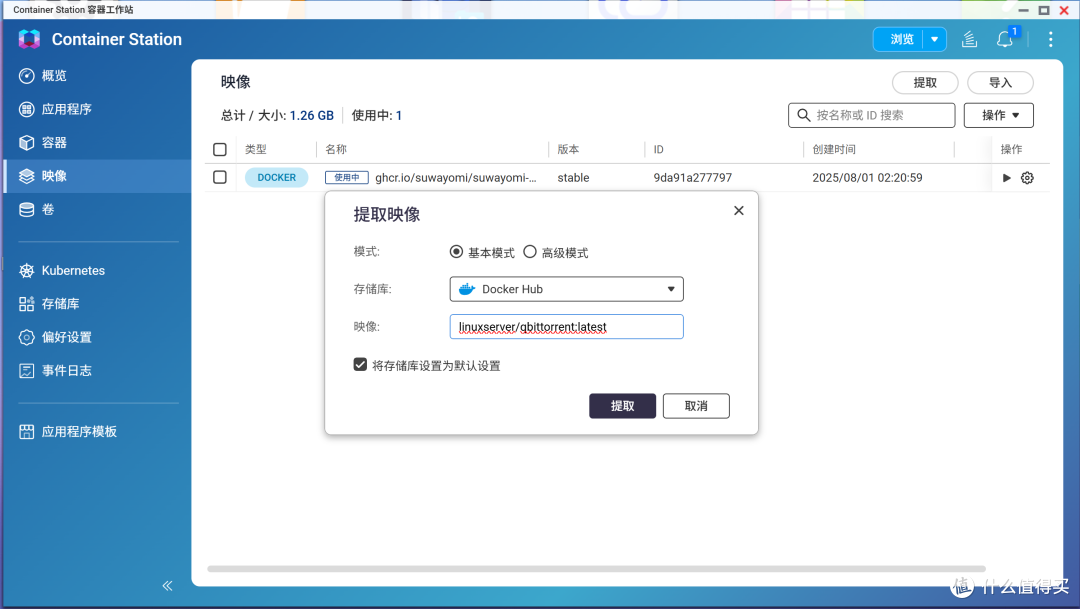Tick the suwayomi image row checkbox

pyautogui.click(x=220, y=177)
